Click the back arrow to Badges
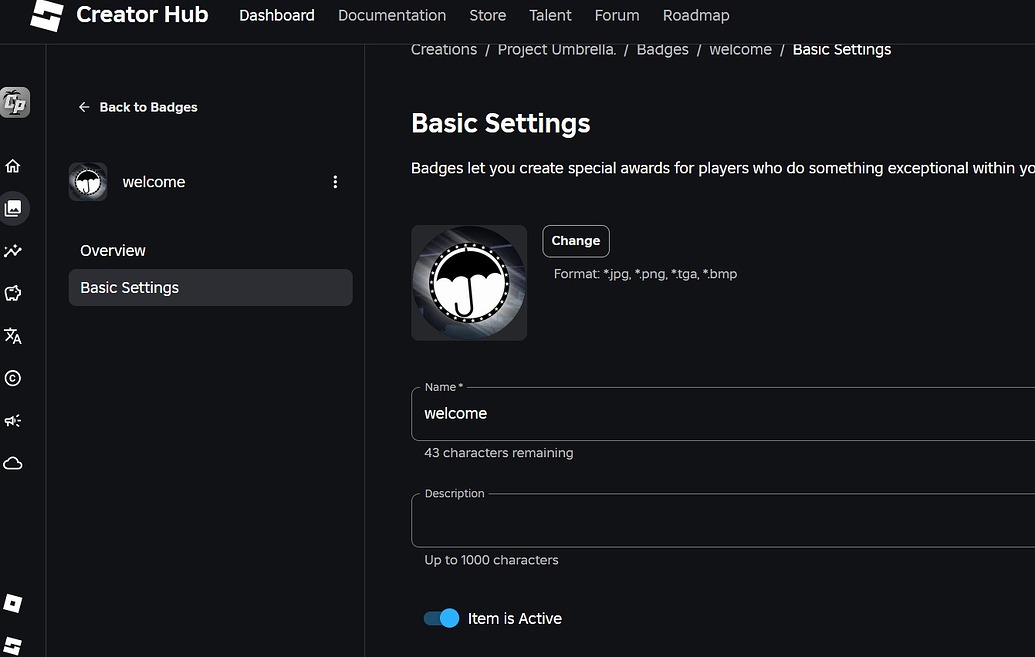 [x=84, y=106]
